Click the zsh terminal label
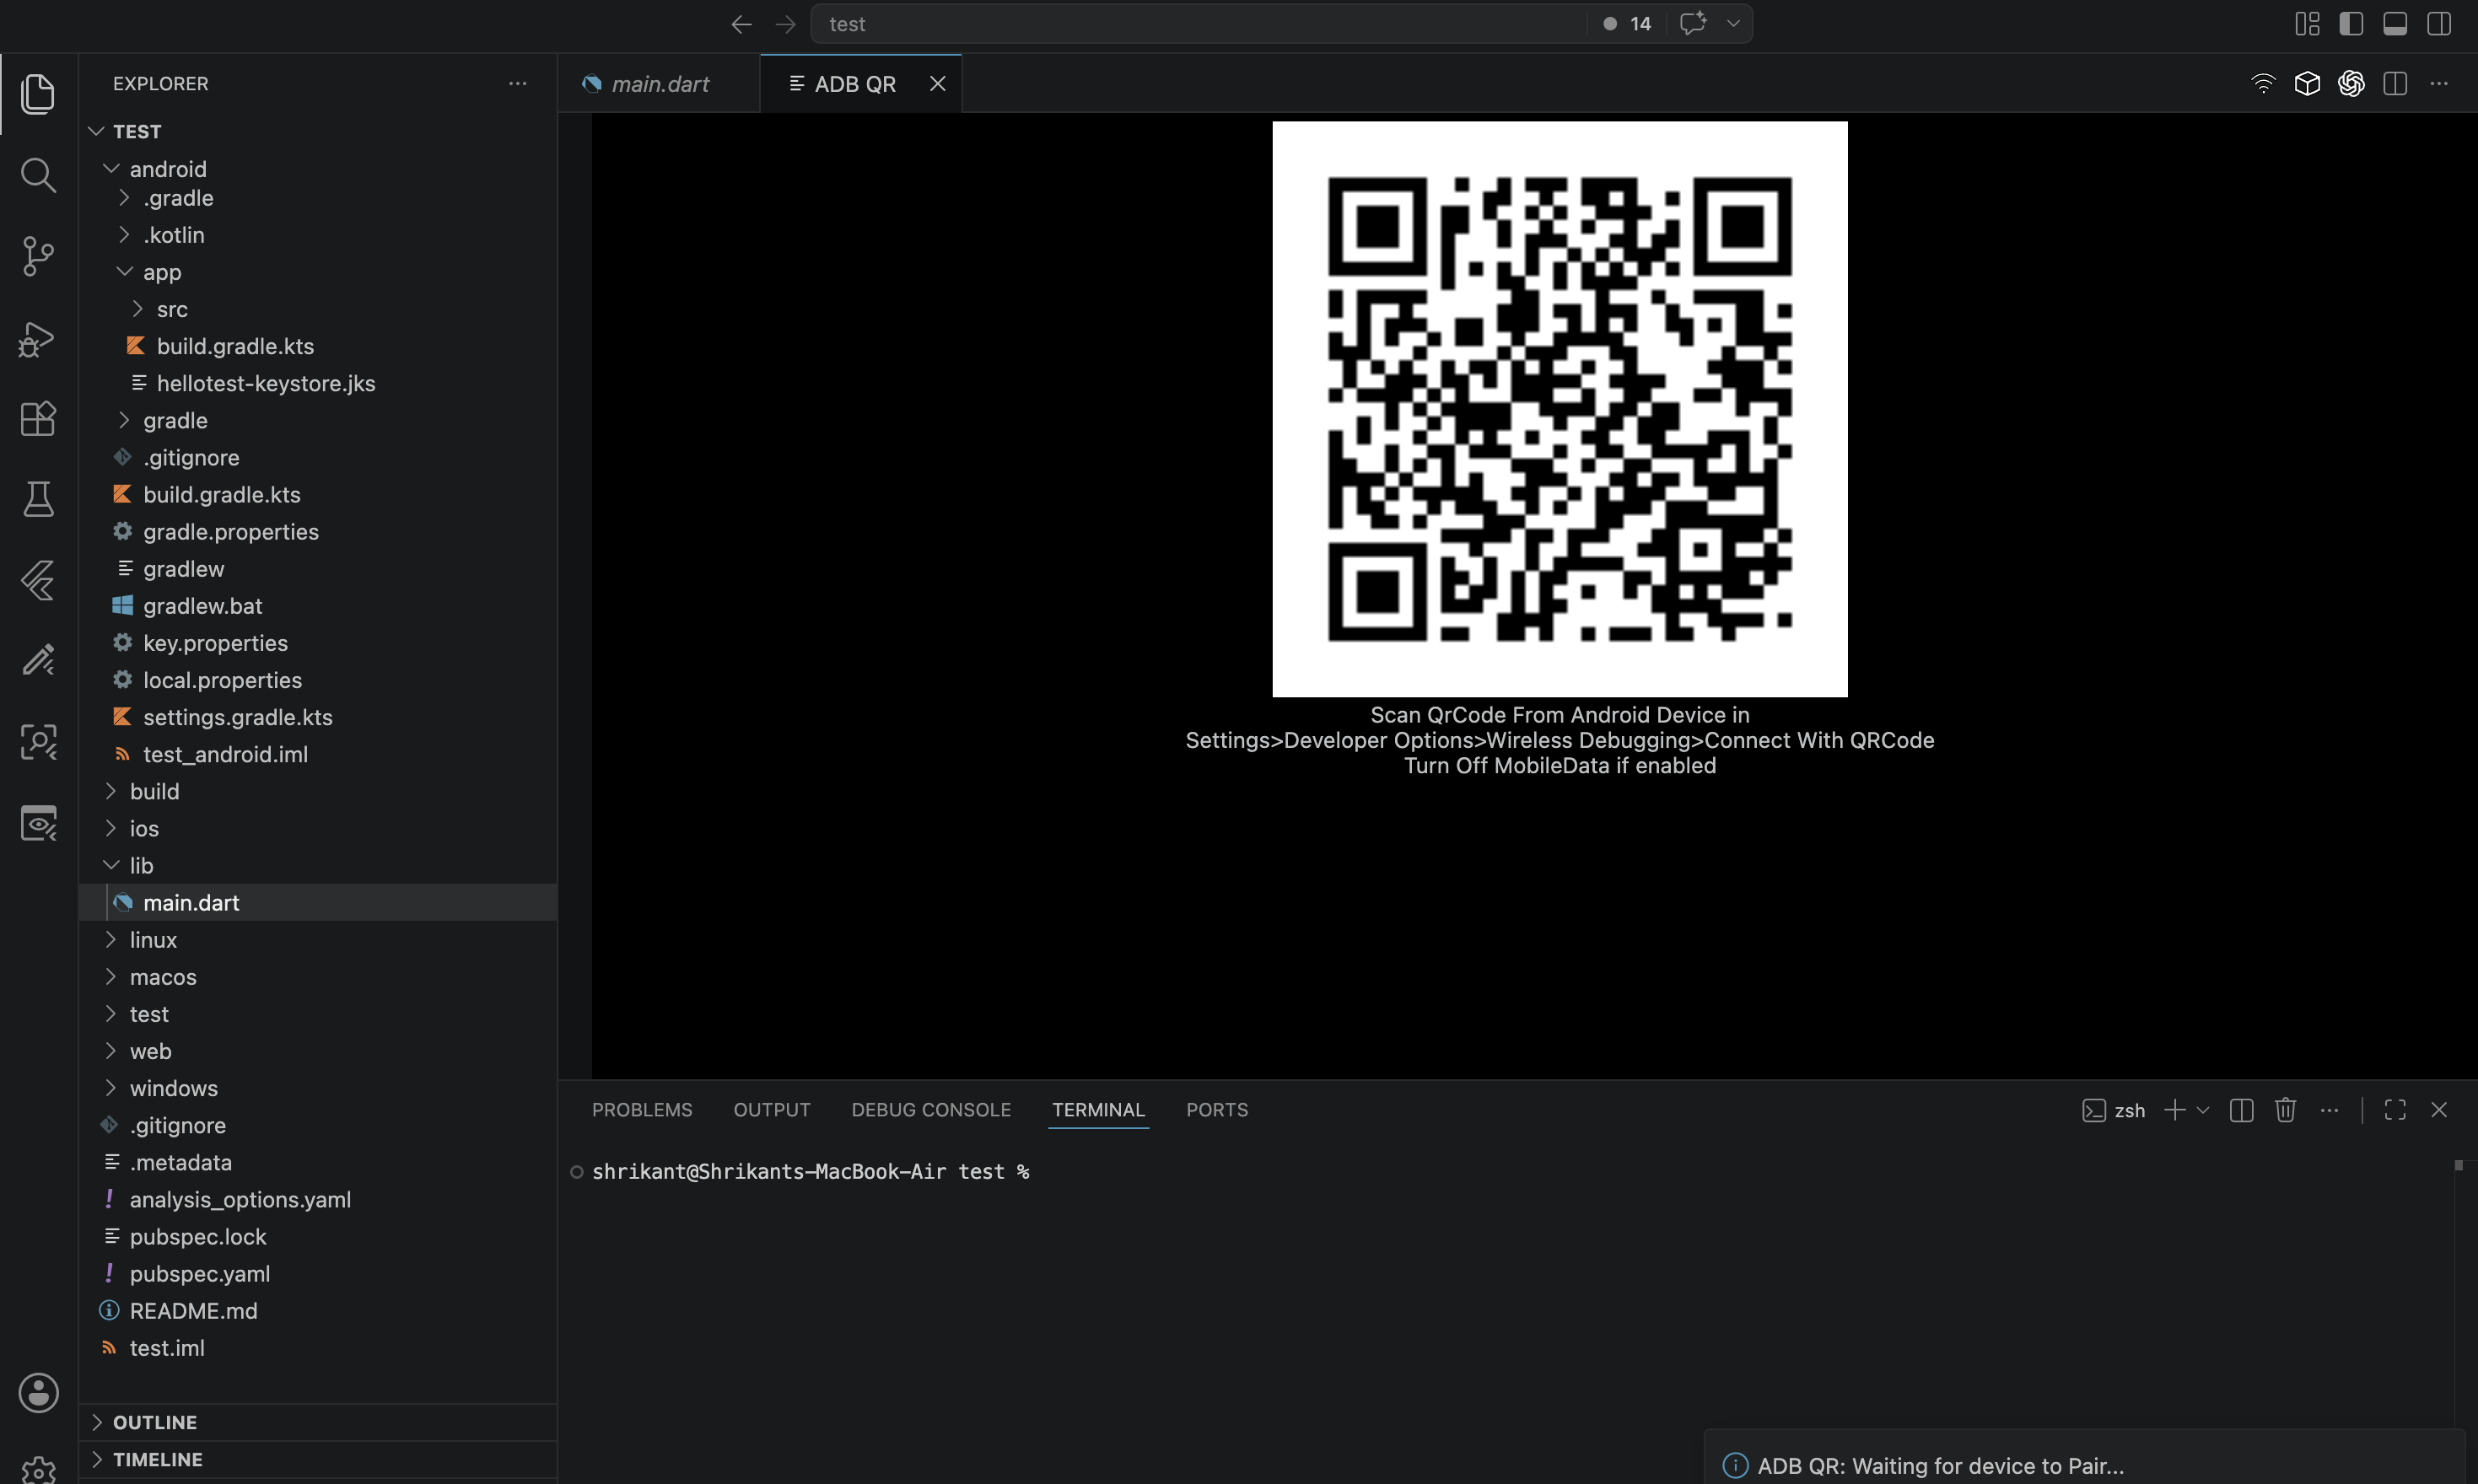This screenshot has width=2478, height=1484. click(x=2114, y=1110)
